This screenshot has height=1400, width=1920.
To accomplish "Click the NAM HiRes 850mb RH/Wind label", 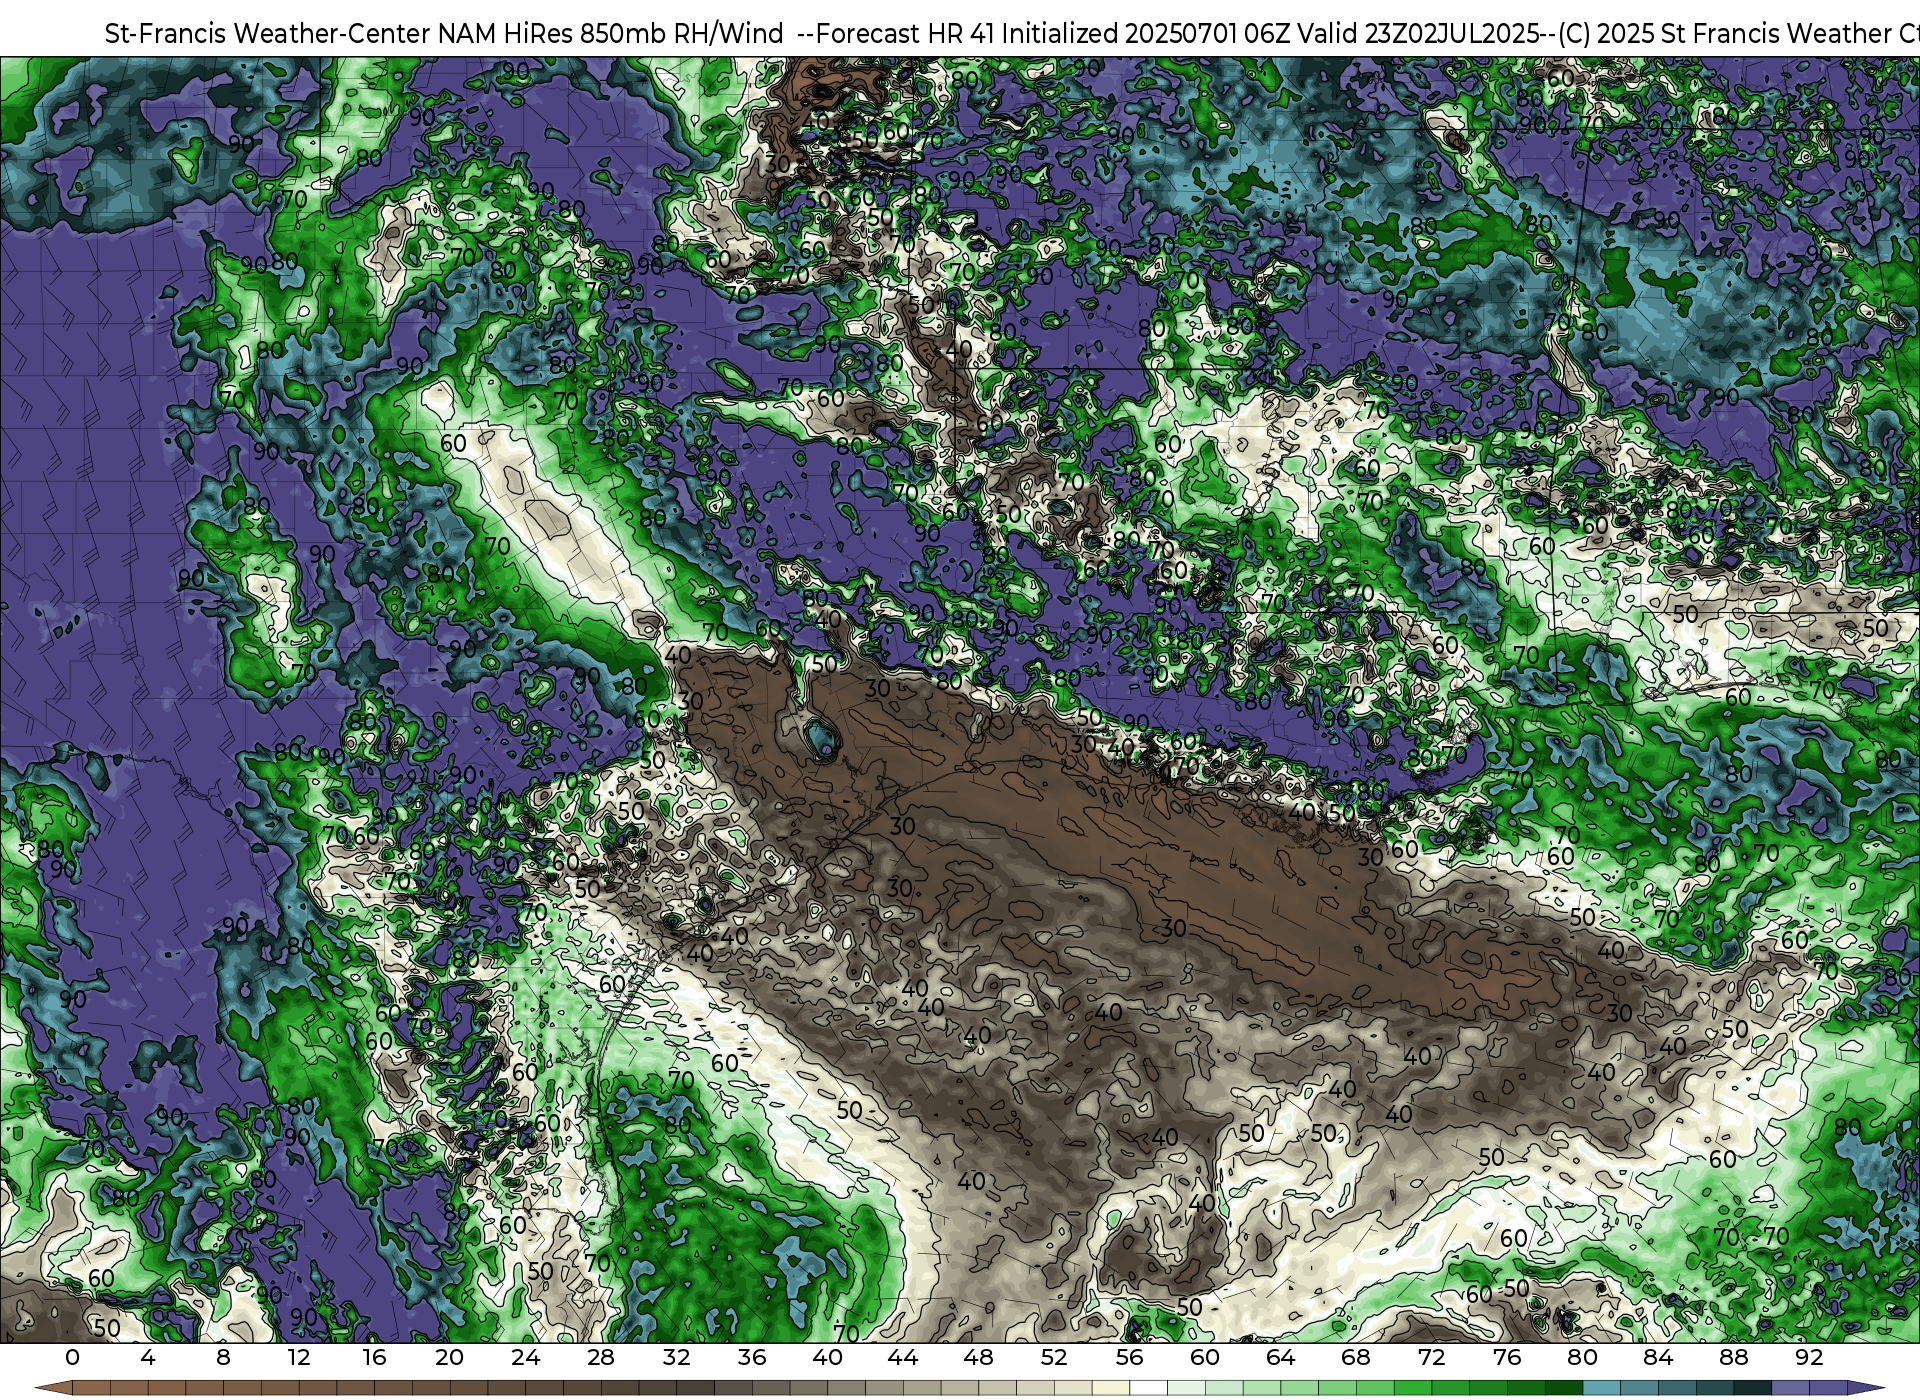I will pos(611,33).
